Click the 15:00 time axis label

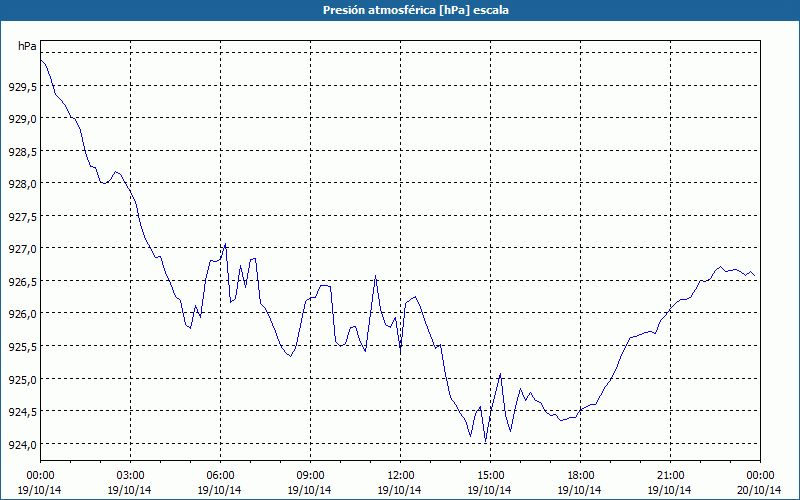490,476
